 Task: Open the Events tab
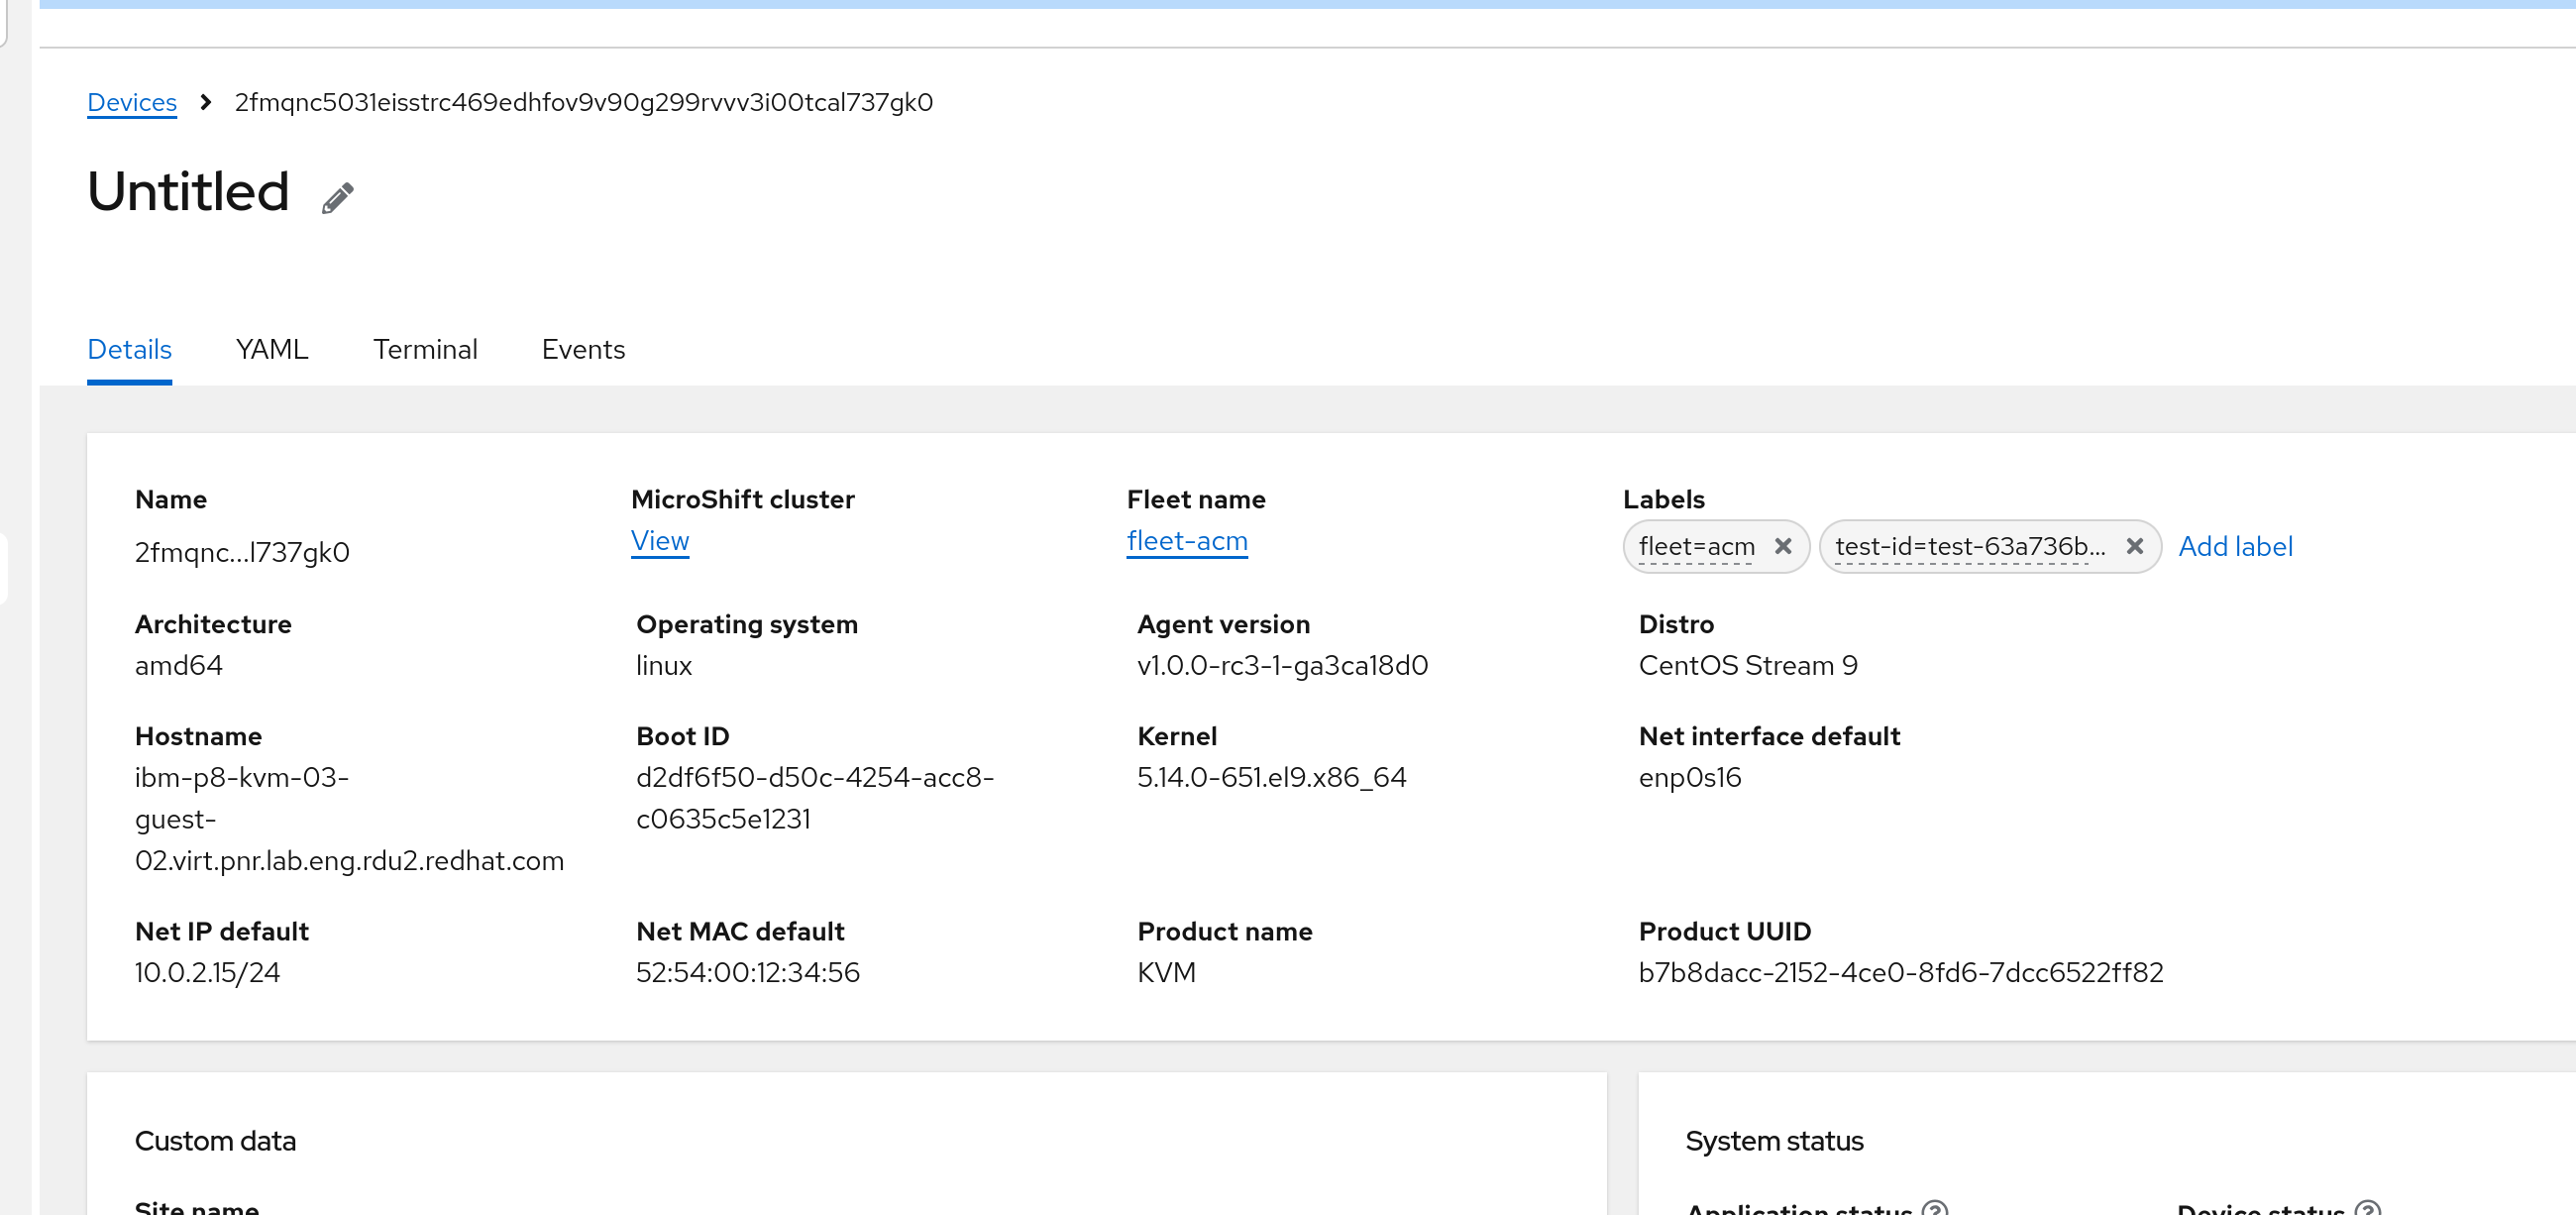tap(583, 349)
